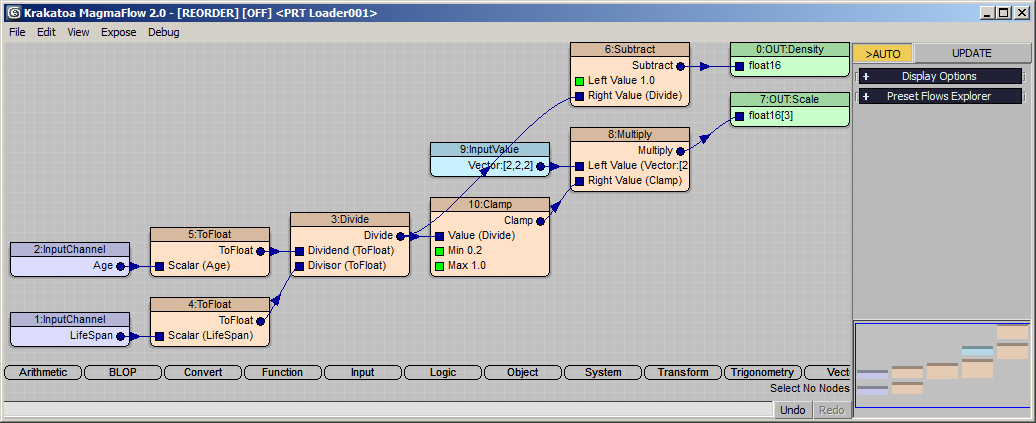
Task: Select the 0:OUT:Density node title
Action: tap(790, 50)
